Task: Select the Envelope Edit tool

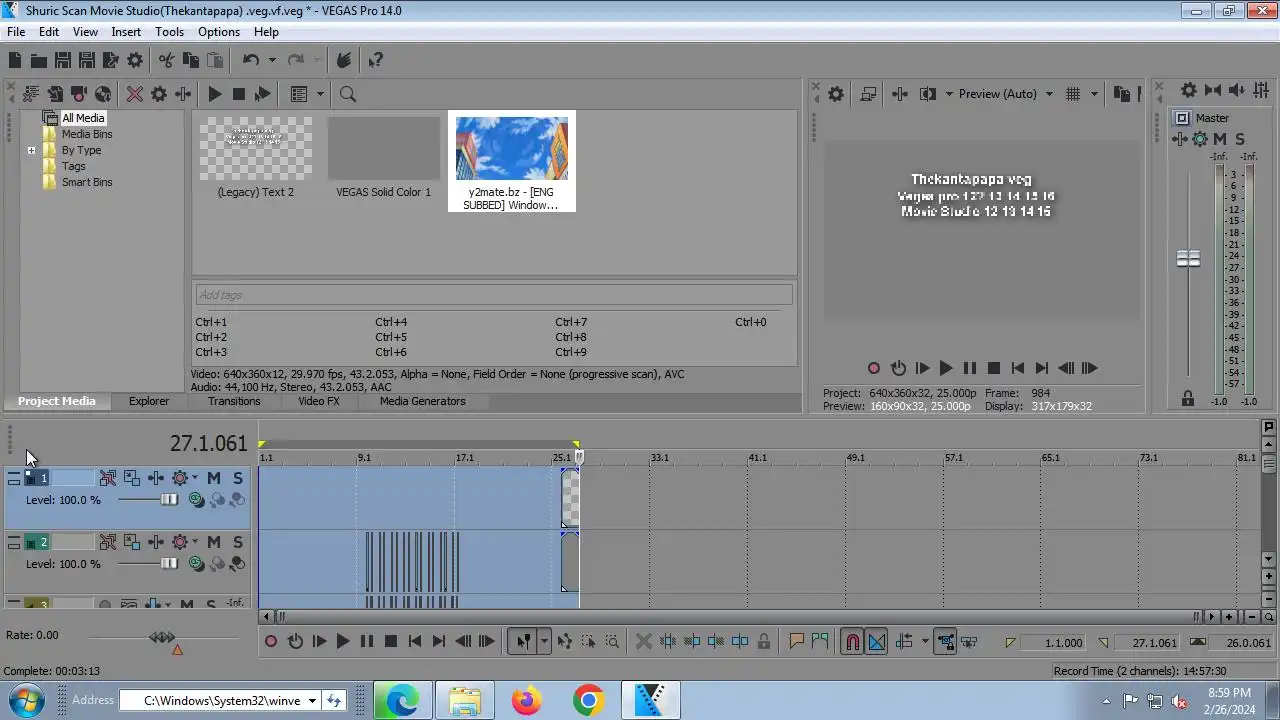Action: (x=565, y=642)
